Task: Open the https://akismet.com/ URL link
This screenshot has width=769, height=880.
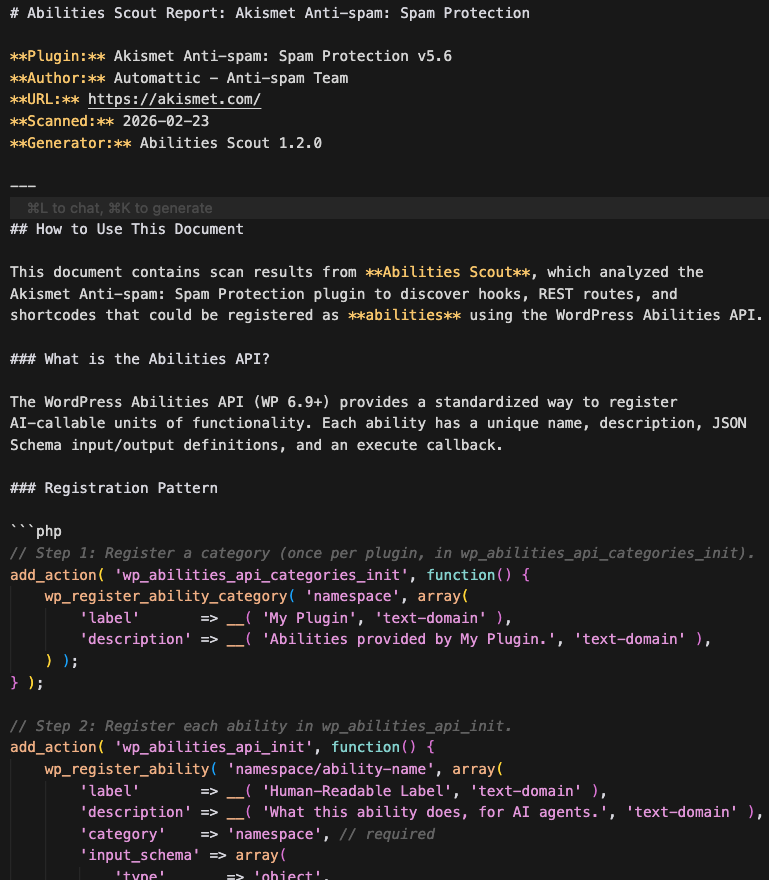Action: coord(175,99)
